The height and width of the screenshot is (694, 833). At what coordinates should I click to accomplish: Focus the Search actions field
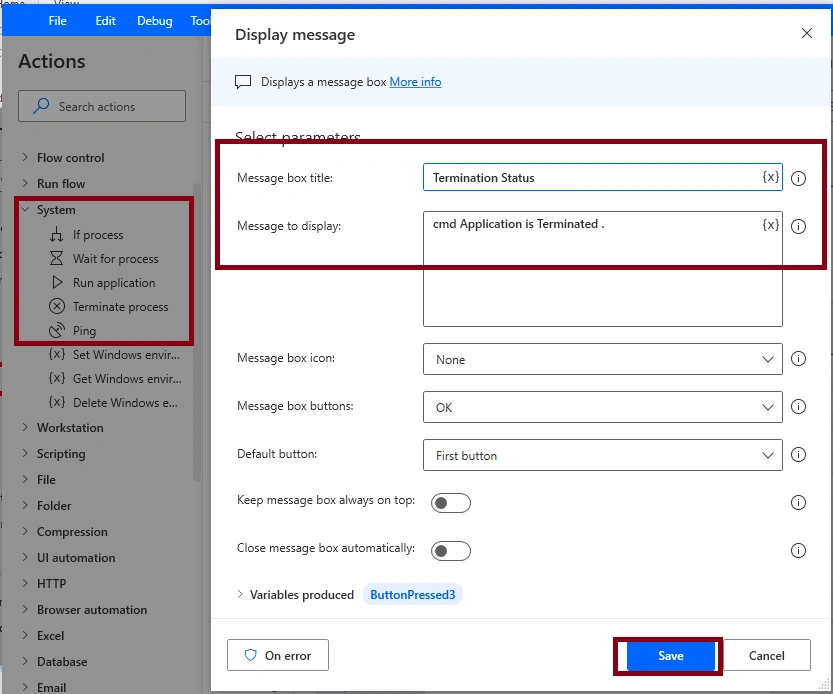(x=102, y=106)
